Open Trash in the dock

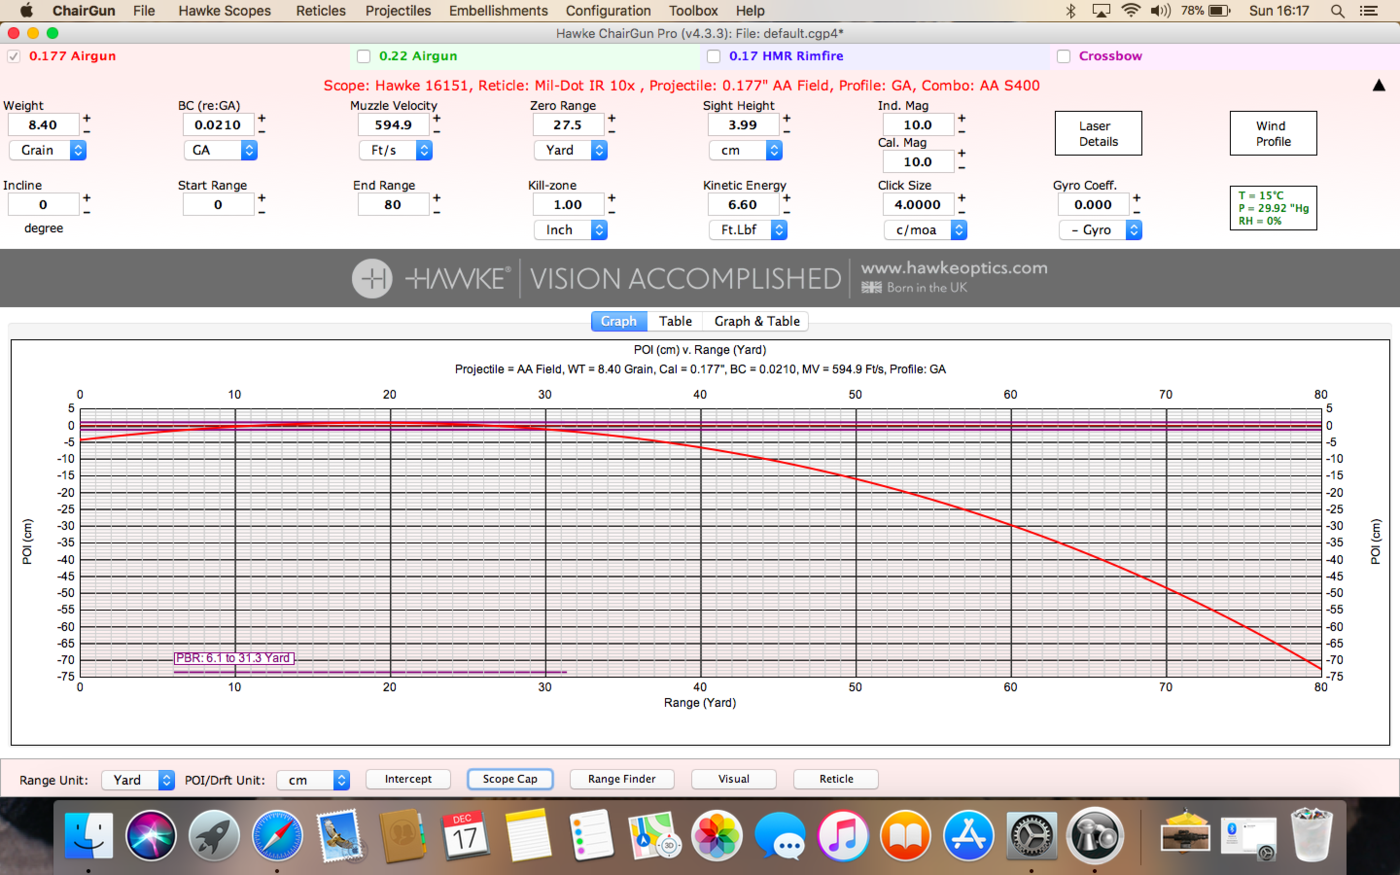coord(1311,835)
